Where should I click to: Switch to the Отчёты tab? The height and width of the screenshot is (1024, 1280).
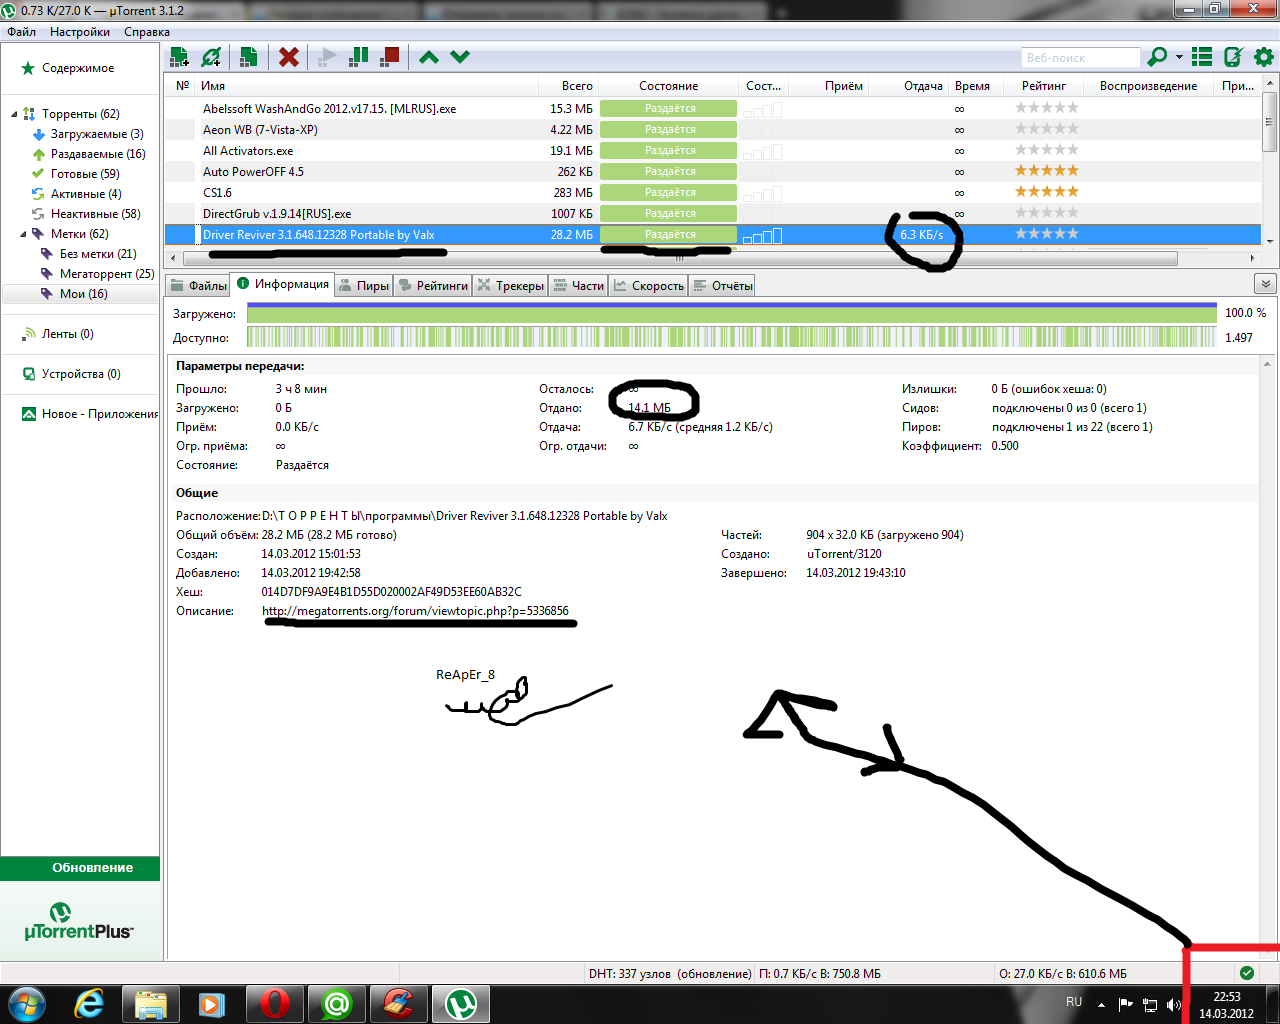(722, 286)
